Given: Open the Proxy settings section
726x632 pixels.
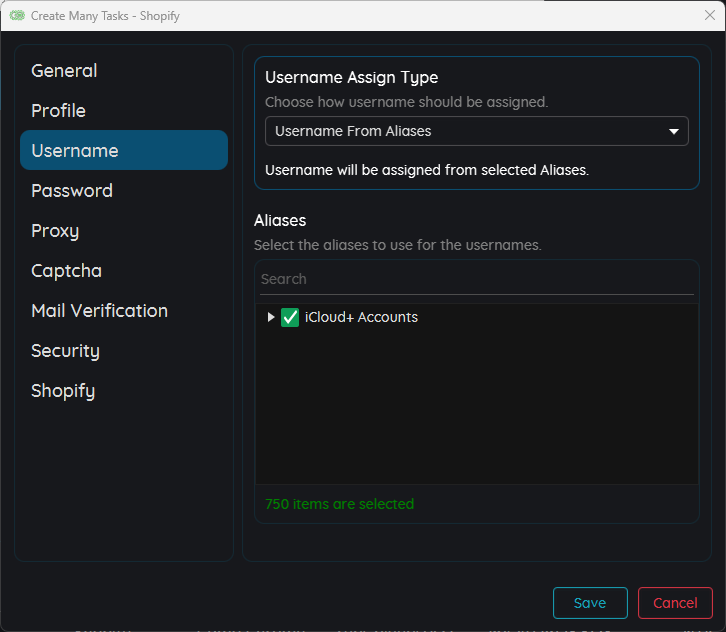Looking at the screenshot, I should (x=55, y=231).
